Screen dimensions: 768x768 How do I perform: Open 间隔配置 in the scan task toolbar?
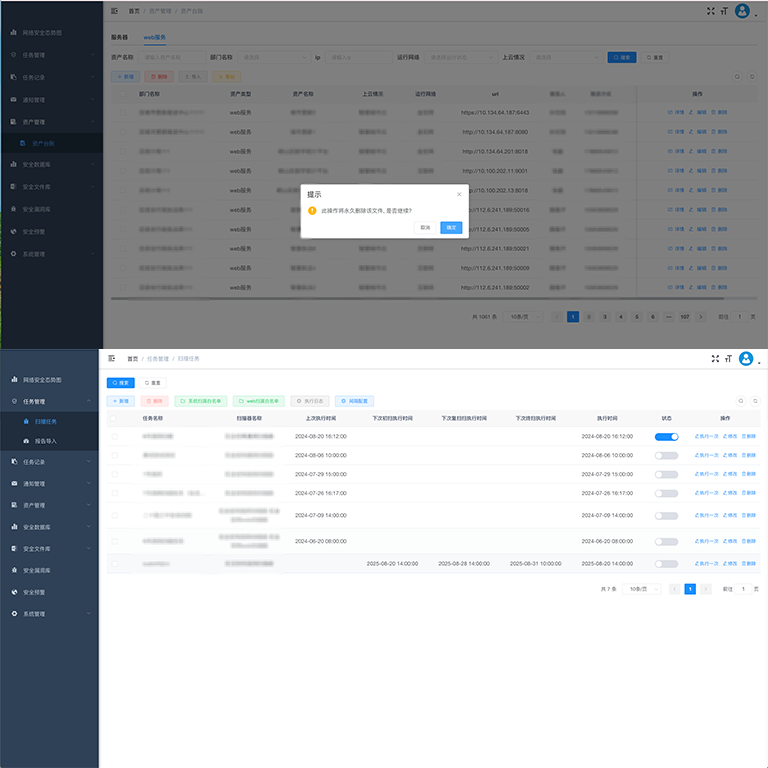tap(355, 401)
